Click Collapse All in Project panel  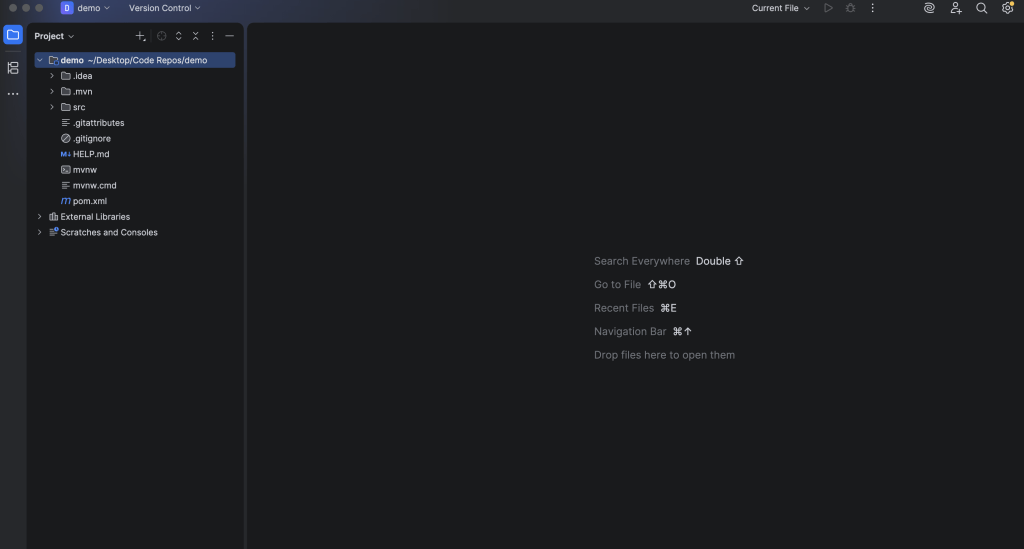(195, 36)
